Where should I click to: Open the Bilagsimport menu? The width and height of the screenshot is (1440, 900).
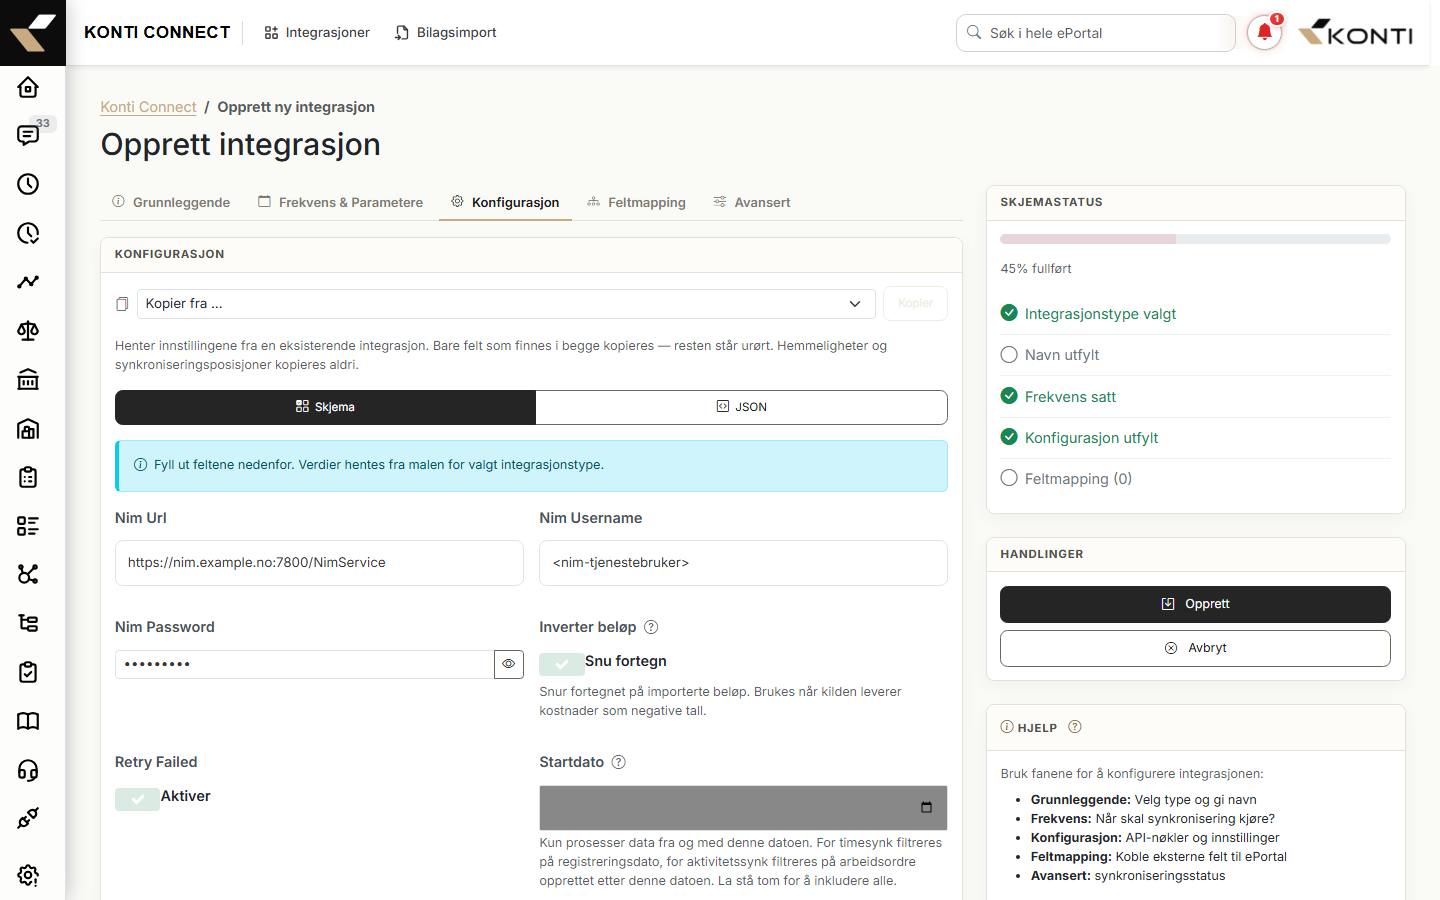point(446,33)
